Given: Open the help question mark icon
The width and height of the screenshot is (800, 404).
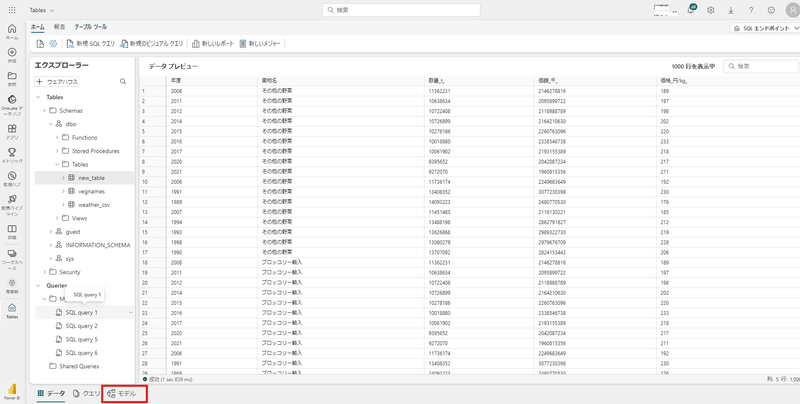Looking at the screenshot, I should [x=751, y=10].
